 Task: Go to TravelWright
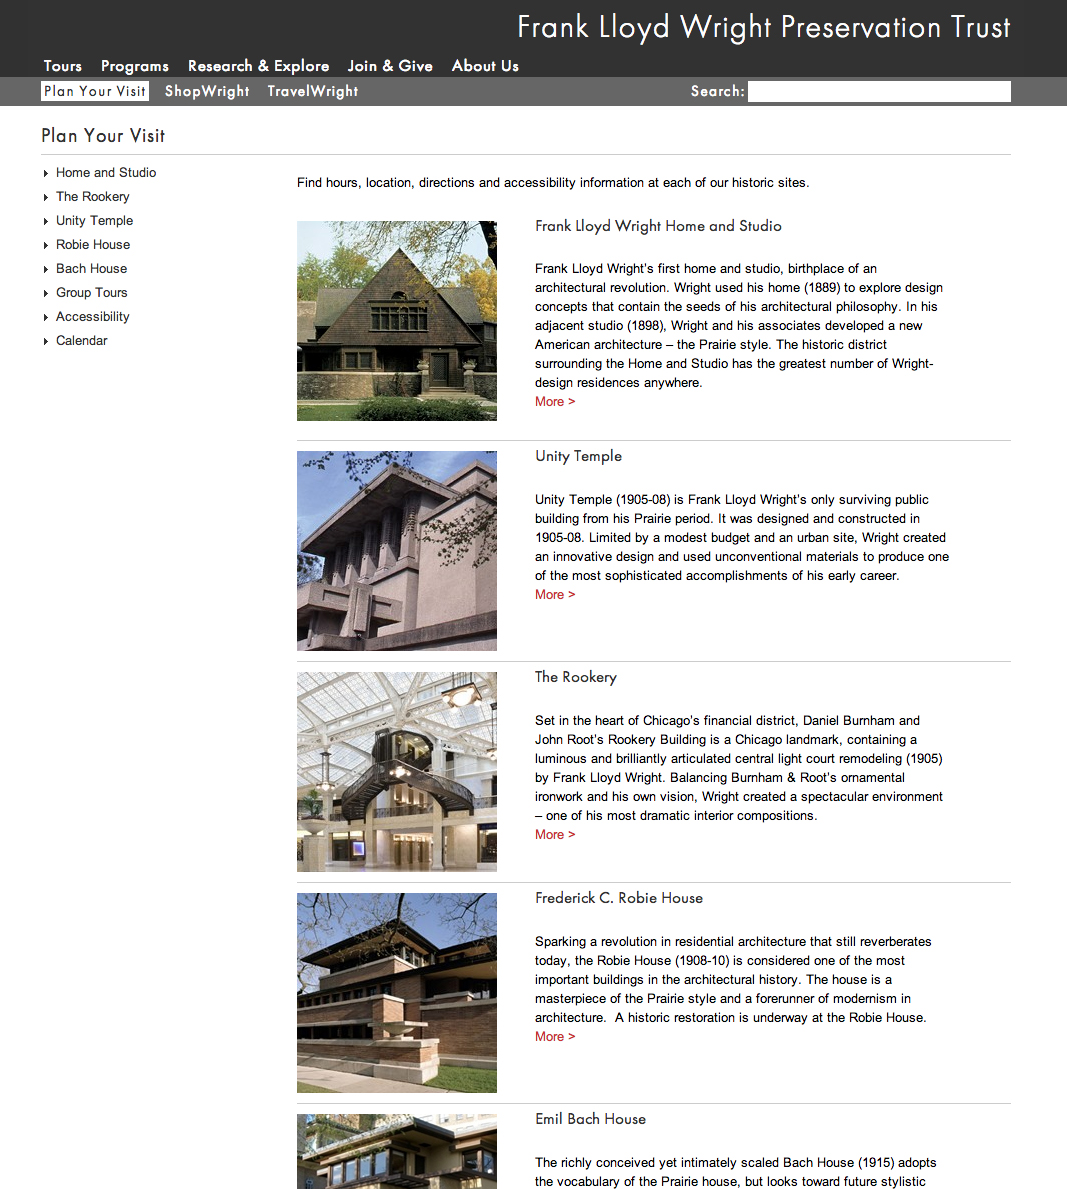coord(312,91)
